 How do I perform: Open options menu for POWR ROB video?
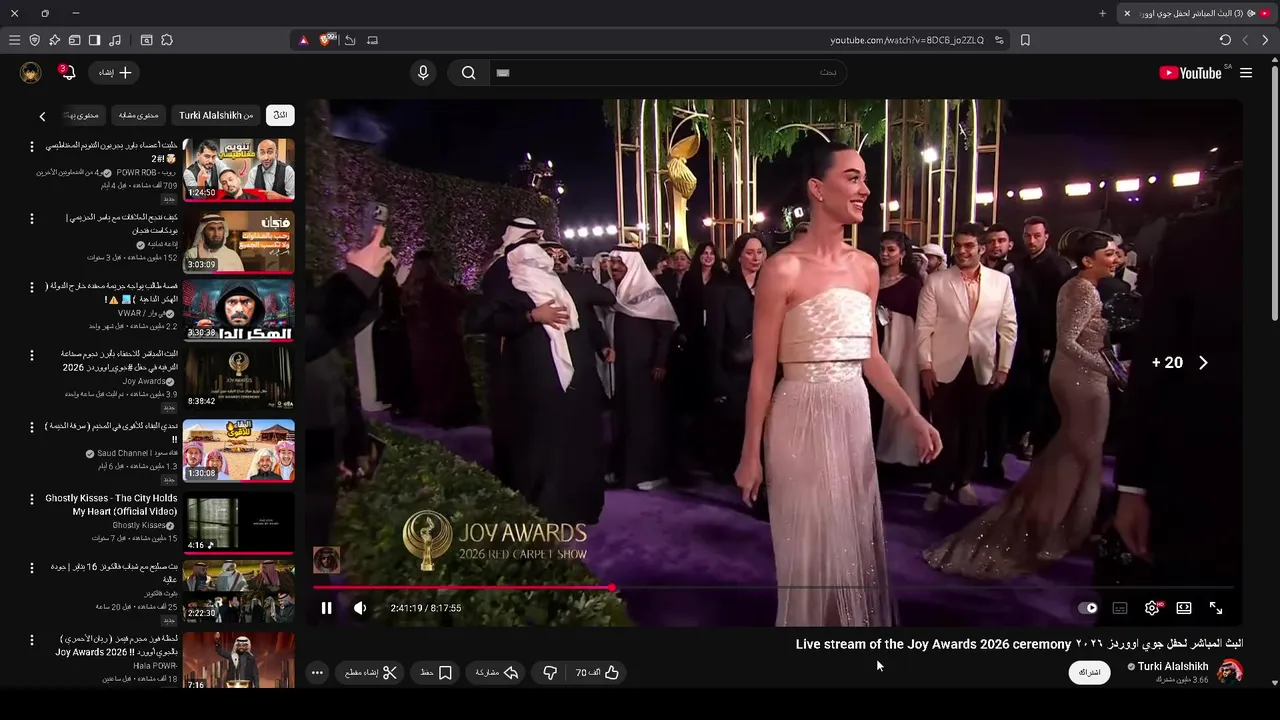pos(31,147)
